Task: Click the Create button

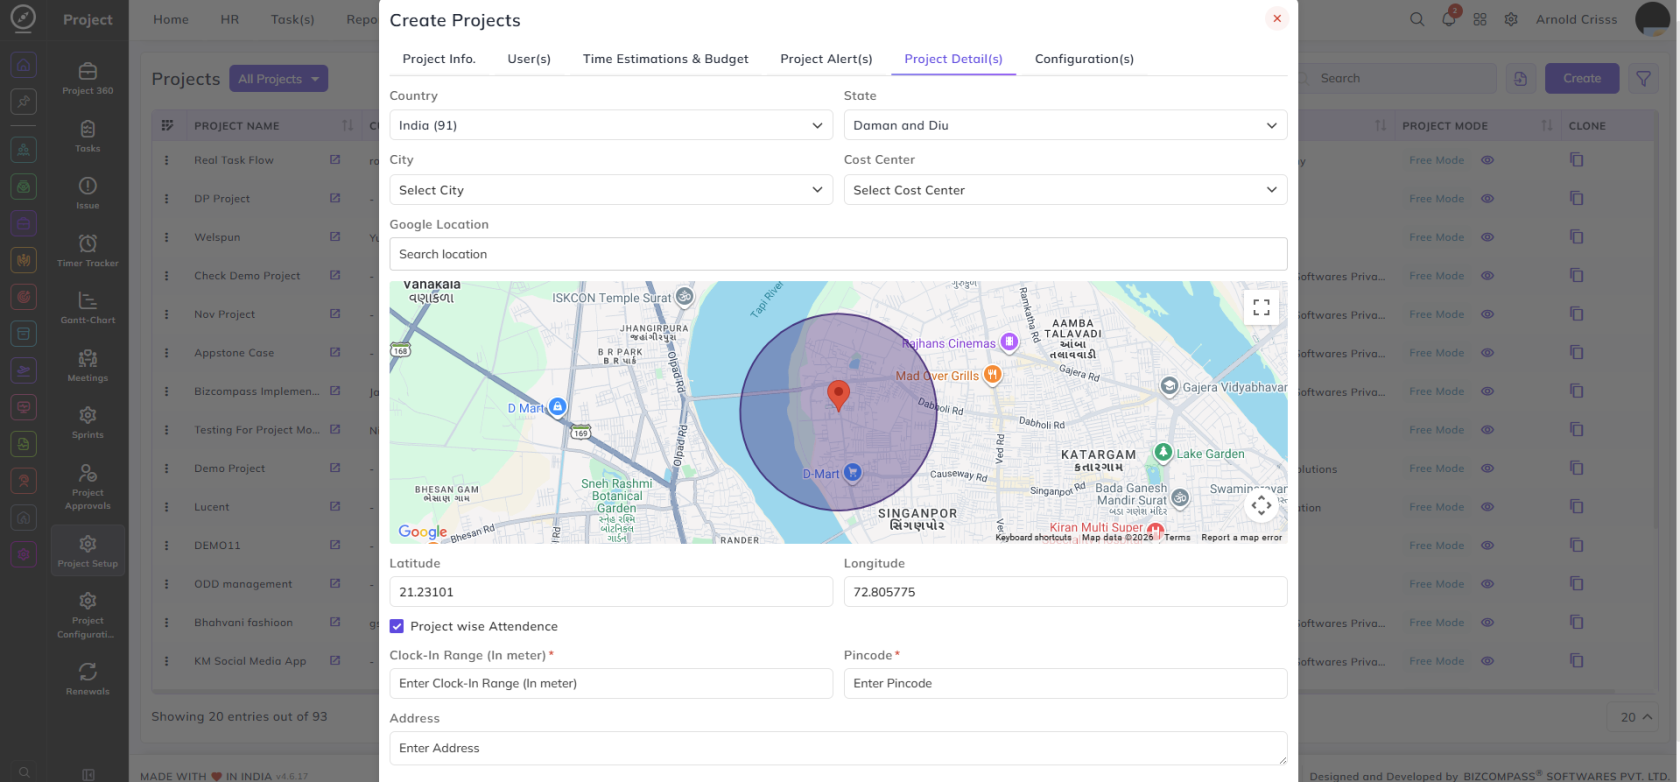Action: (1582, 78)
